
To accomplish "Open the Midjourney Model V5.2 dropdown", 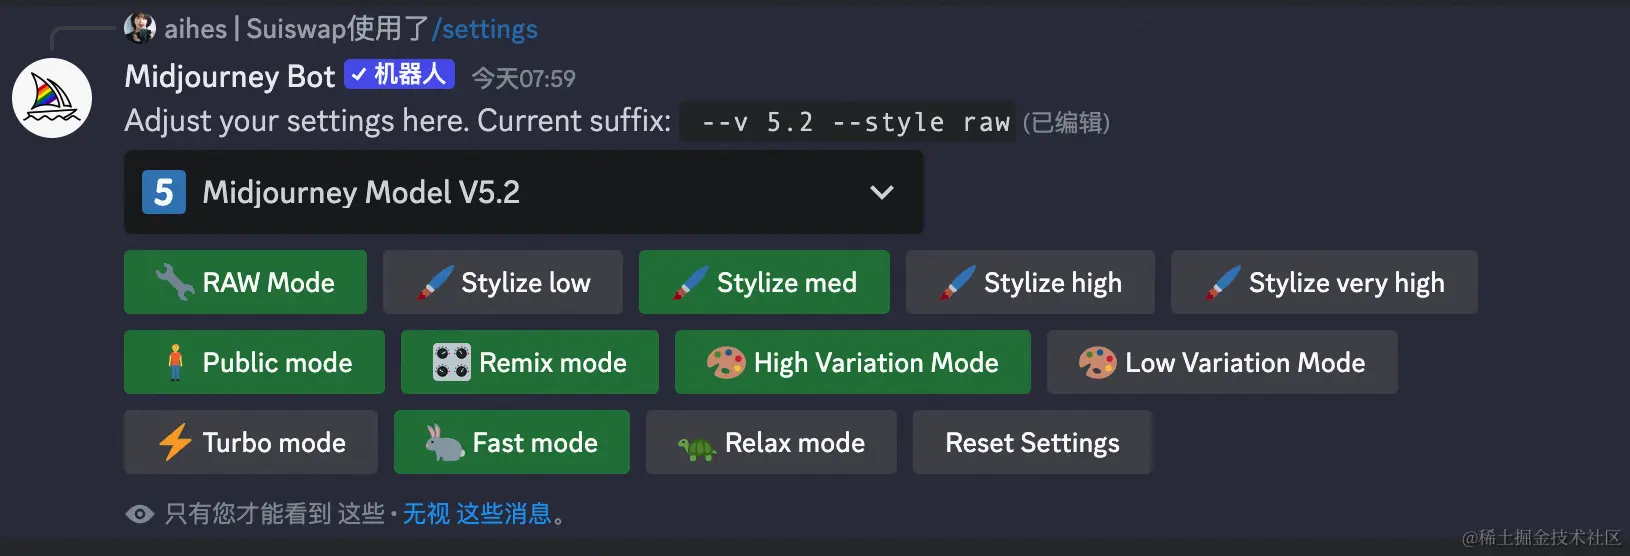I will coord(523,192).
